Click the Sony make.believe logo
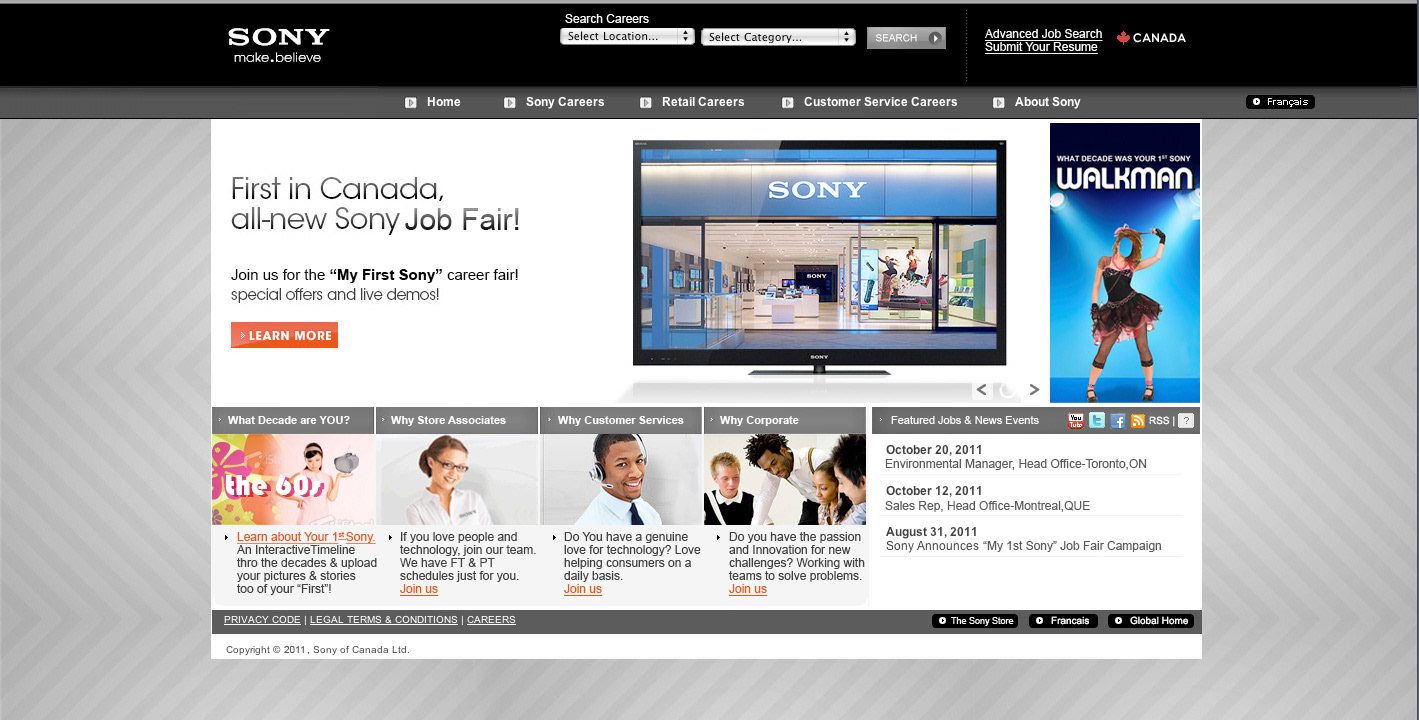Image resolution: width=1419 pixels, height=720 pixels. 278,45
